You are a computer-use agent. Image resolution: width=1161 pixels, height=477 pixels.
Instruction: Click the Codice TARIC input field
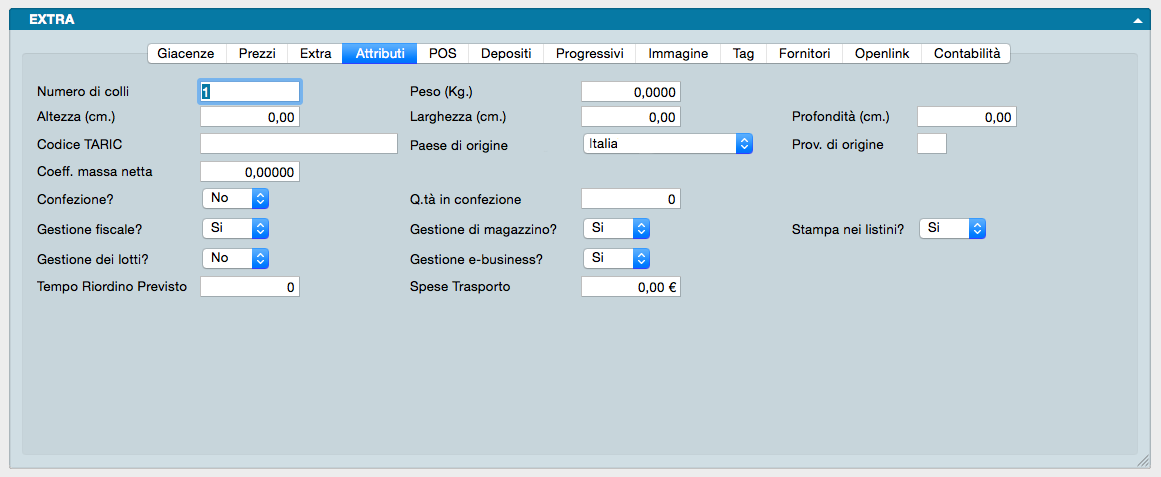coord(299,144)
